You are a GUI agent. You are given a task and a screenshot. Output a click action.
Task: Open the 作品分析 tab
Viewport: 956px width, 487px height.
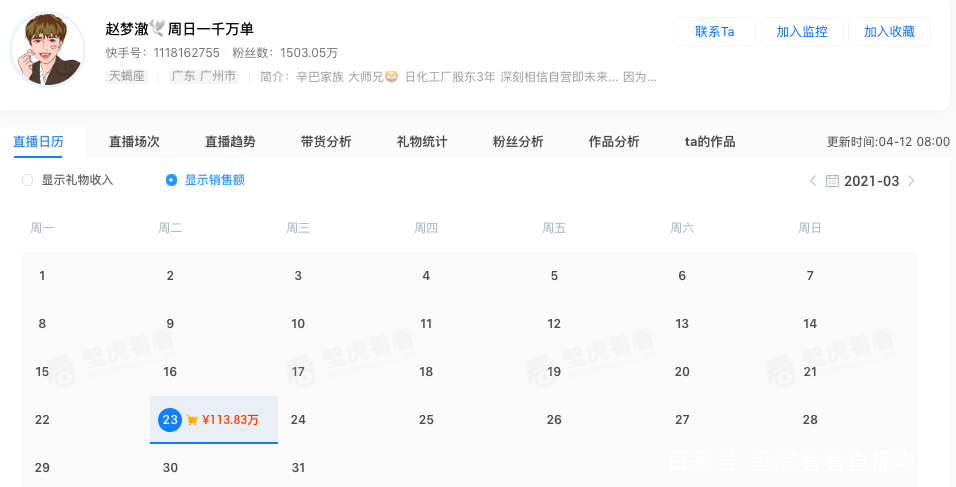pyautogui.click(x=614, y=142)
